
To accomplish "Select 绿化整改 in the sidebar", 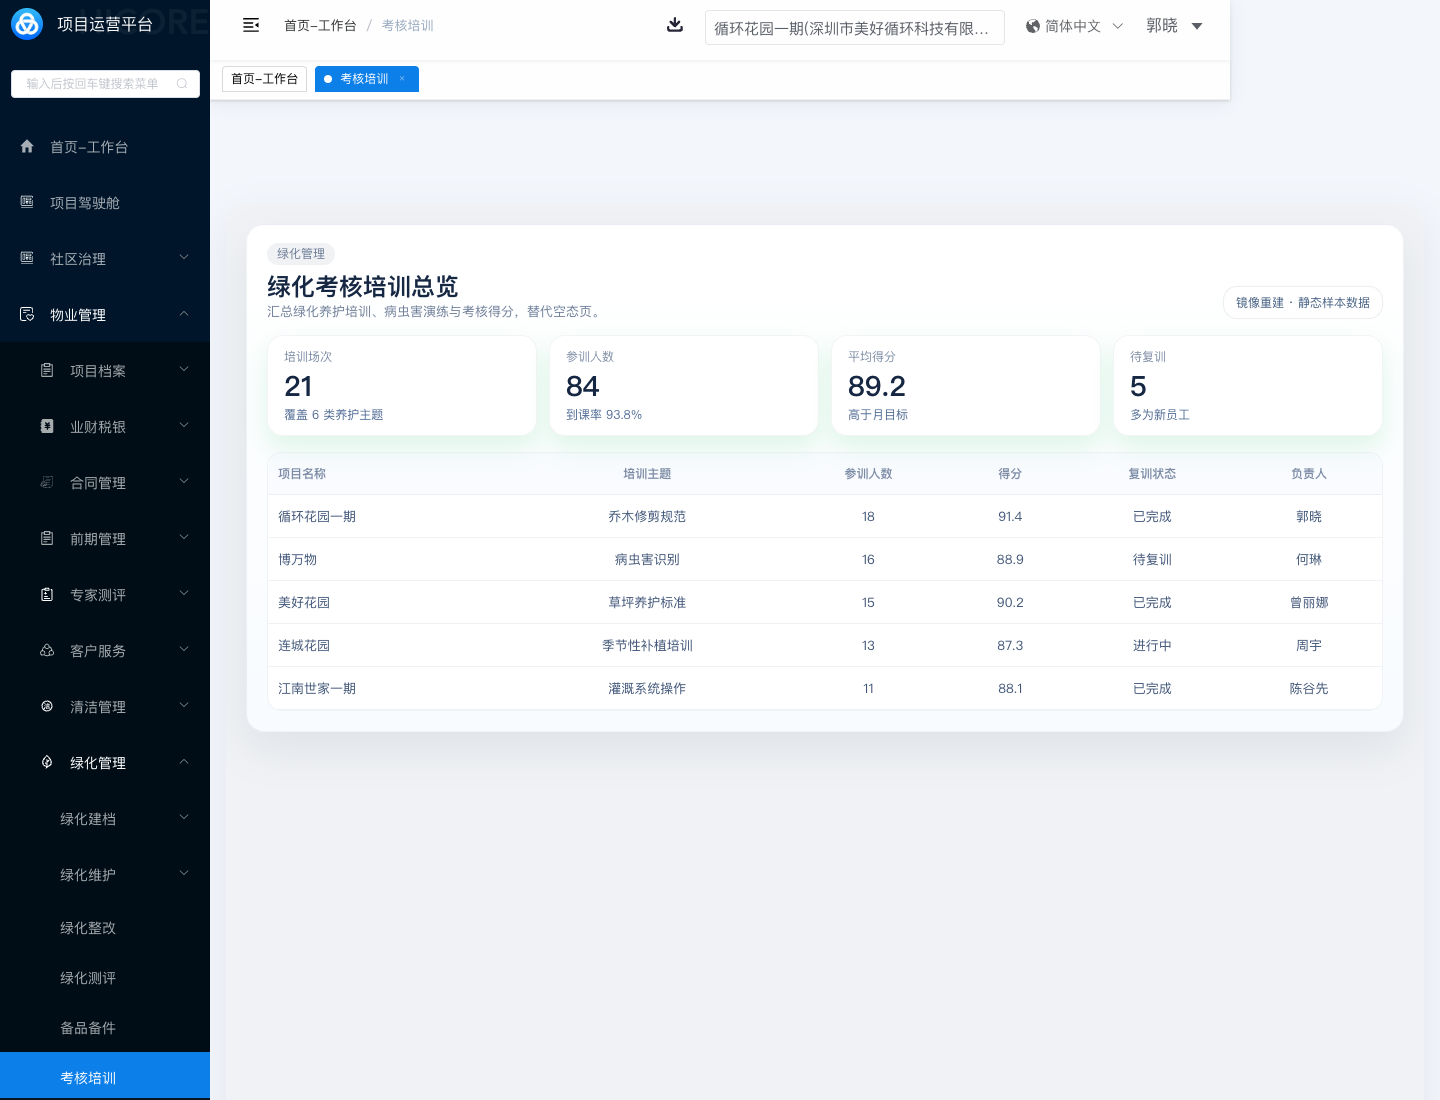I will (88, 928).
